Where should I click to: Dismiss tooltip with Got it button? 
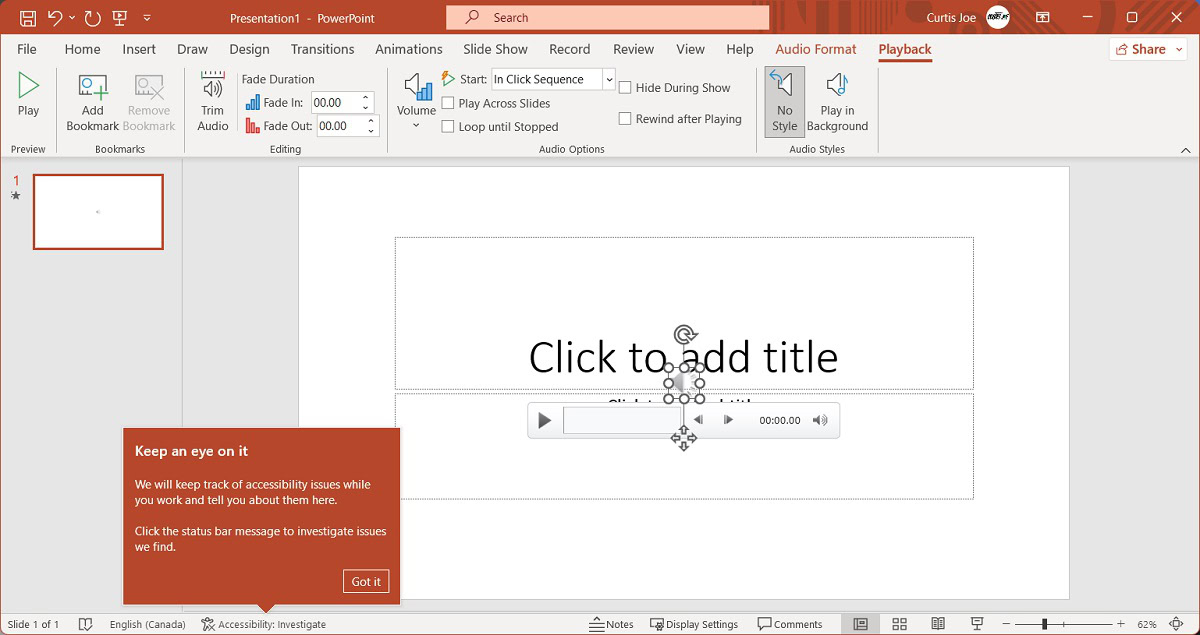coord(365,582)
